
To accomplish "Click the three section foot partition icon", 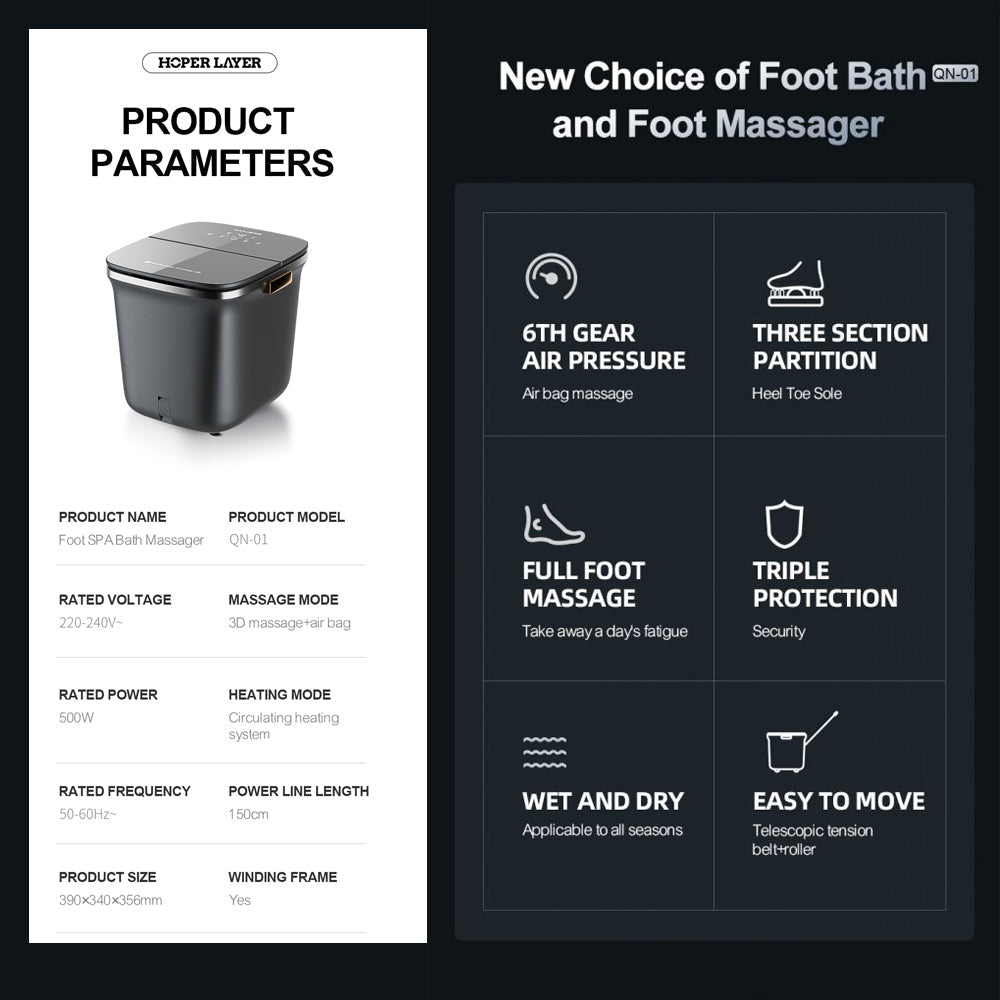I will pyautogui.click(x=795, y=283).
